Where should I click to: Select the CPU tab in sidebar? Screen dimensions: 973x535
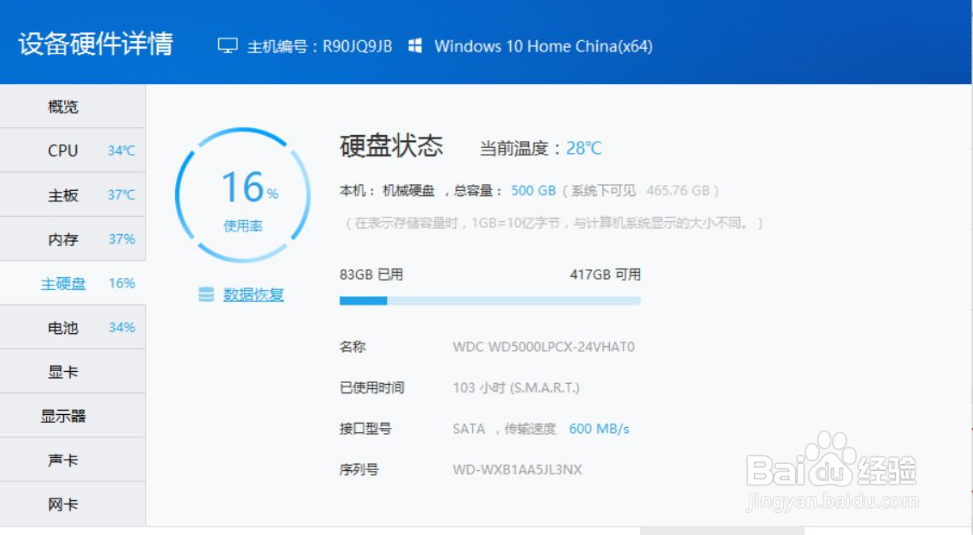[x=73, y=151]
